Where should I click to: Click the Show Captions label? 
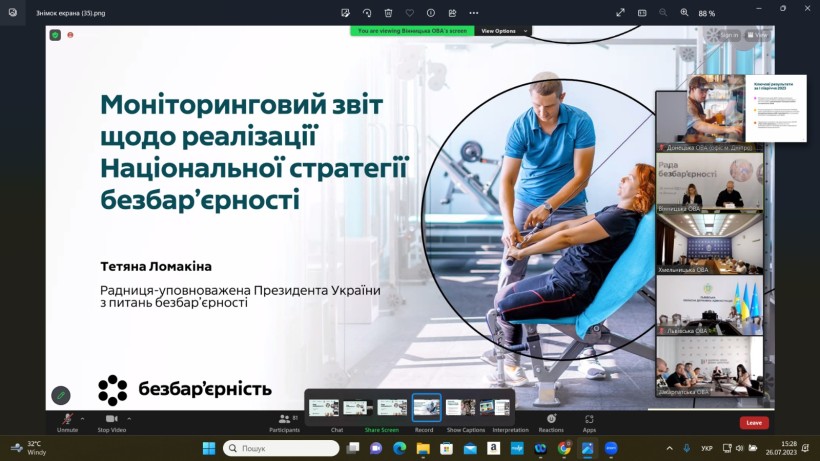point(466,430)
